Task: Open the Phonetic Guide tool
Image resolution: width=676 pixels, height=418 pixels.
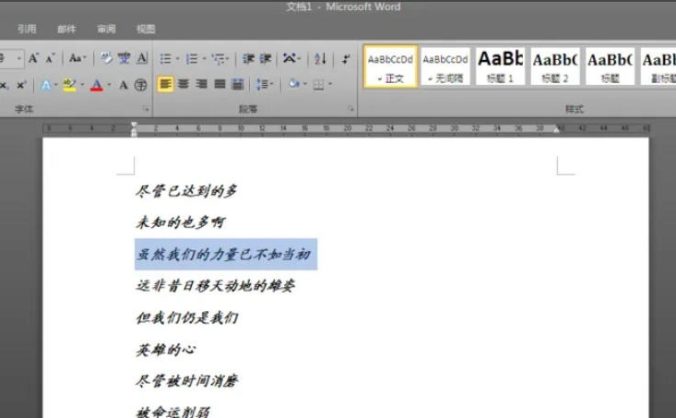Action: (x=124, y=58)
